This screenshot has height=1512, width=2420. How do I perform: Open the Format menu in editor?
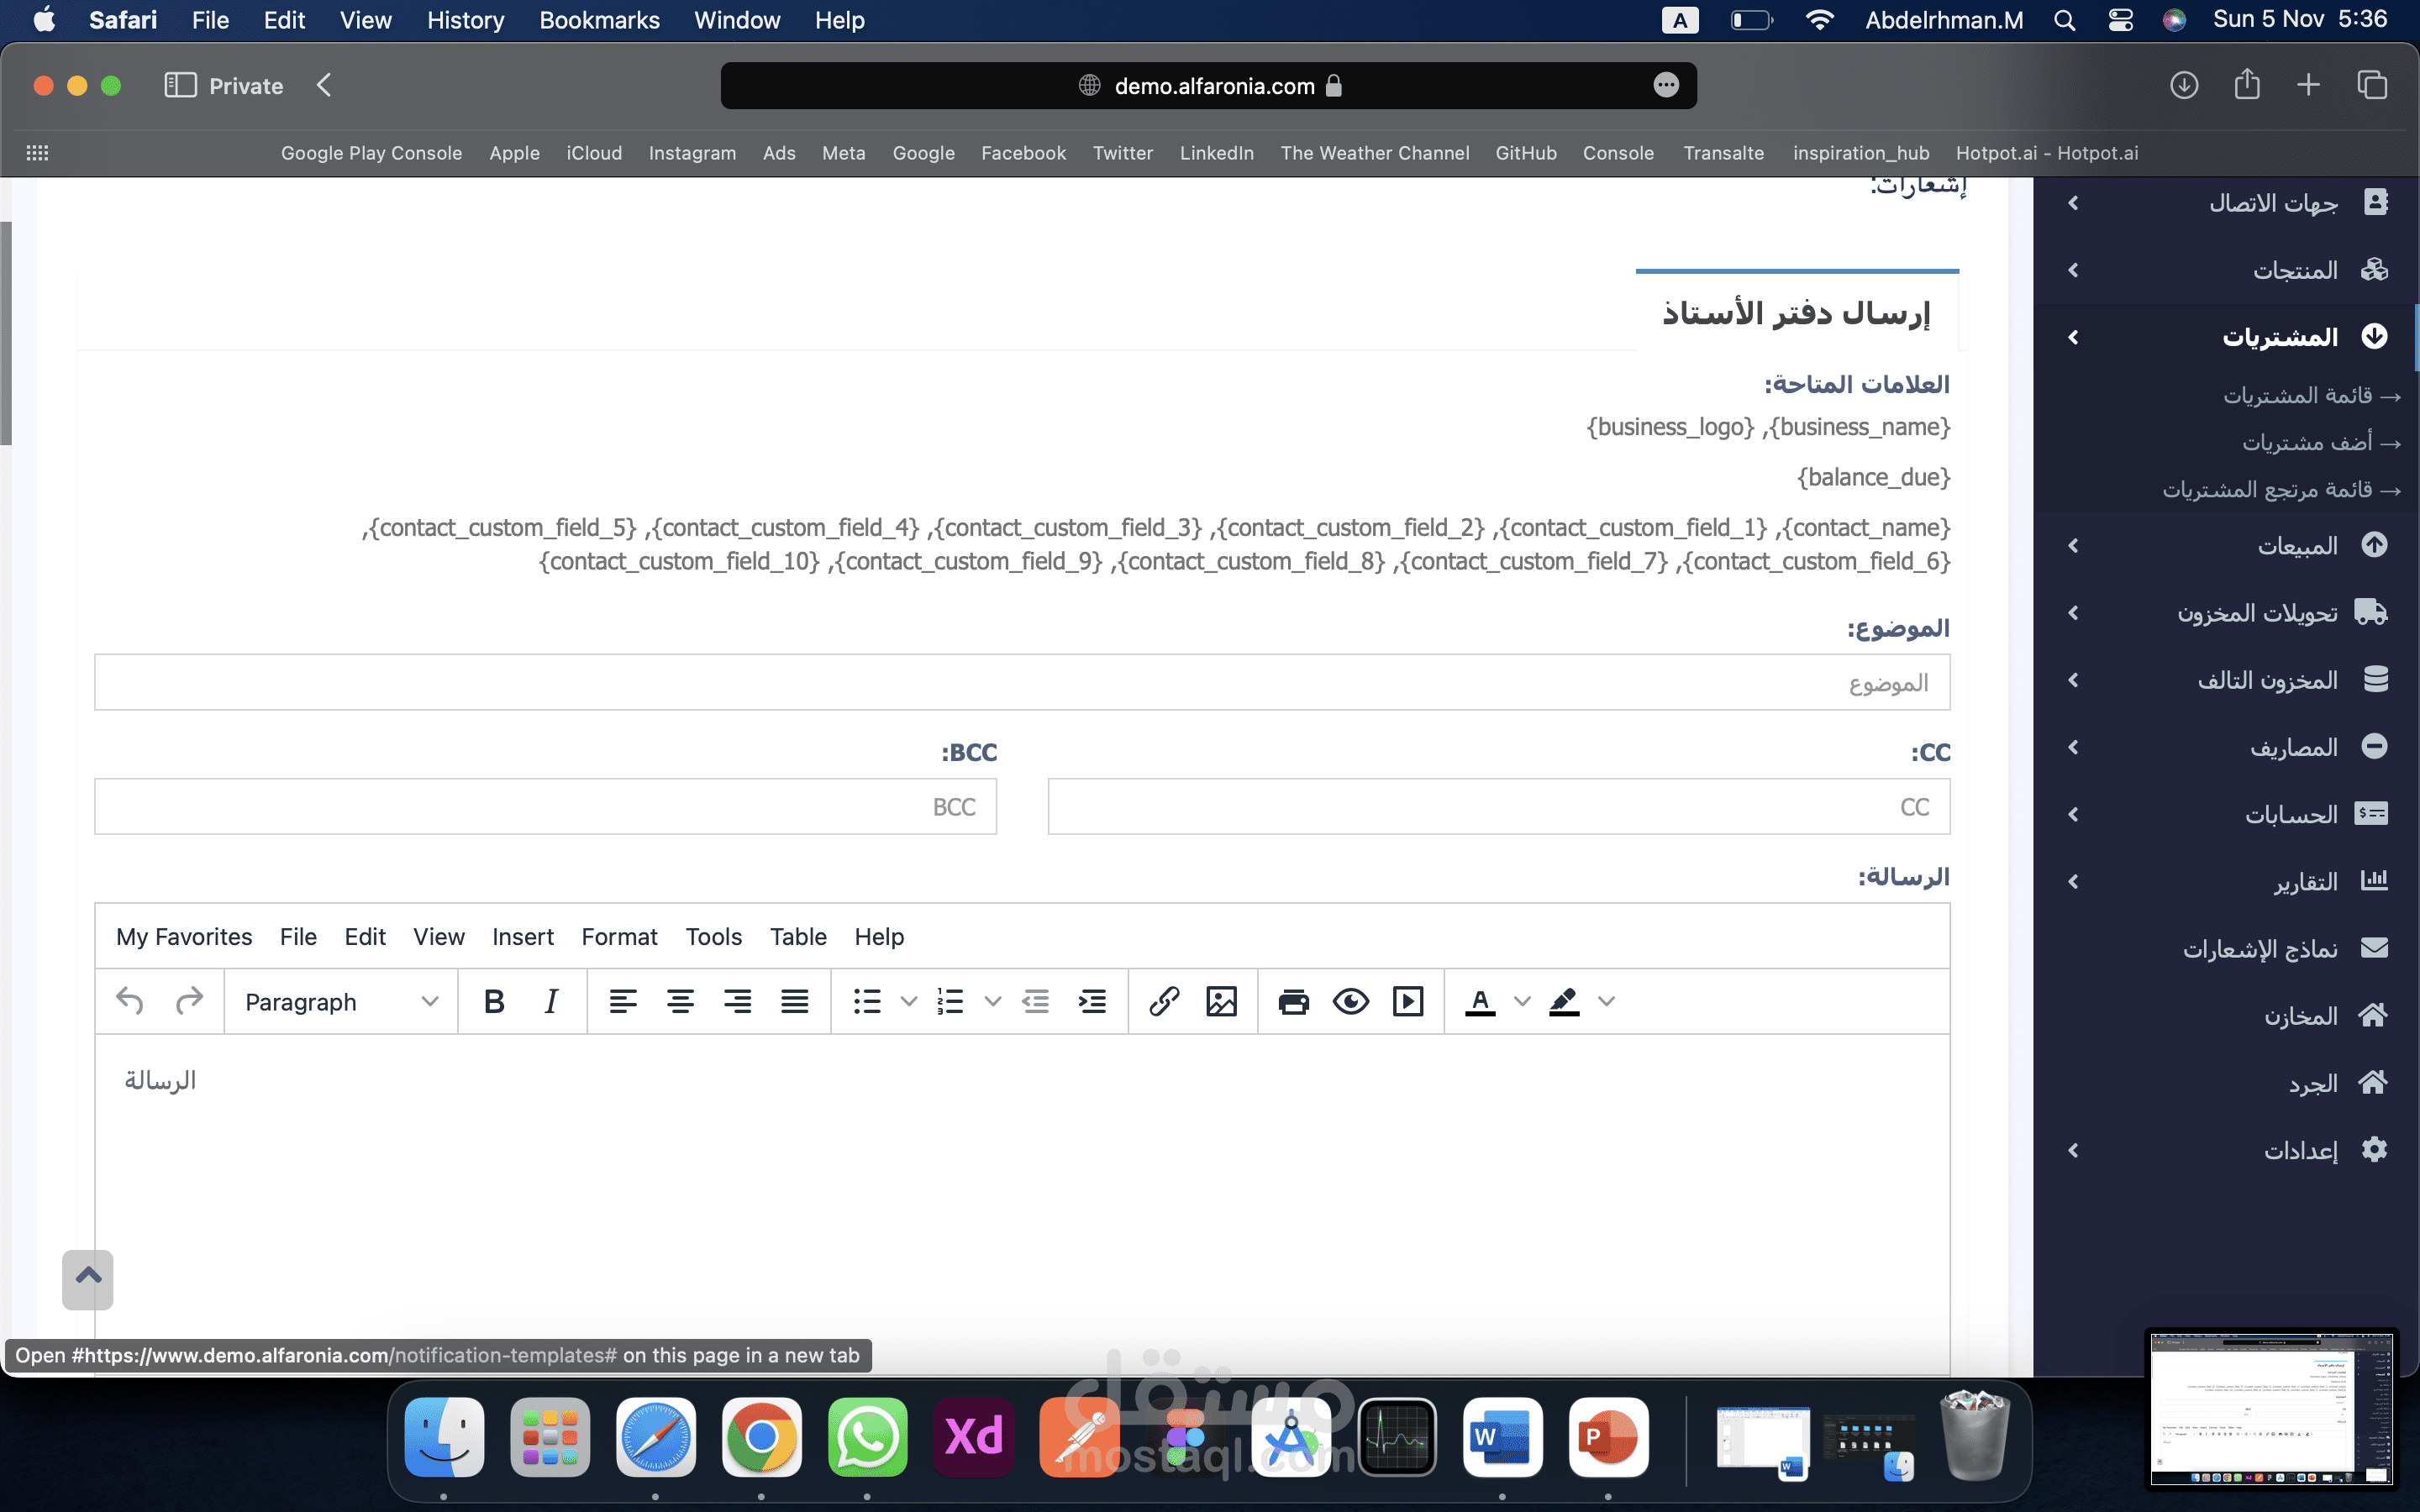coord(619,937)
